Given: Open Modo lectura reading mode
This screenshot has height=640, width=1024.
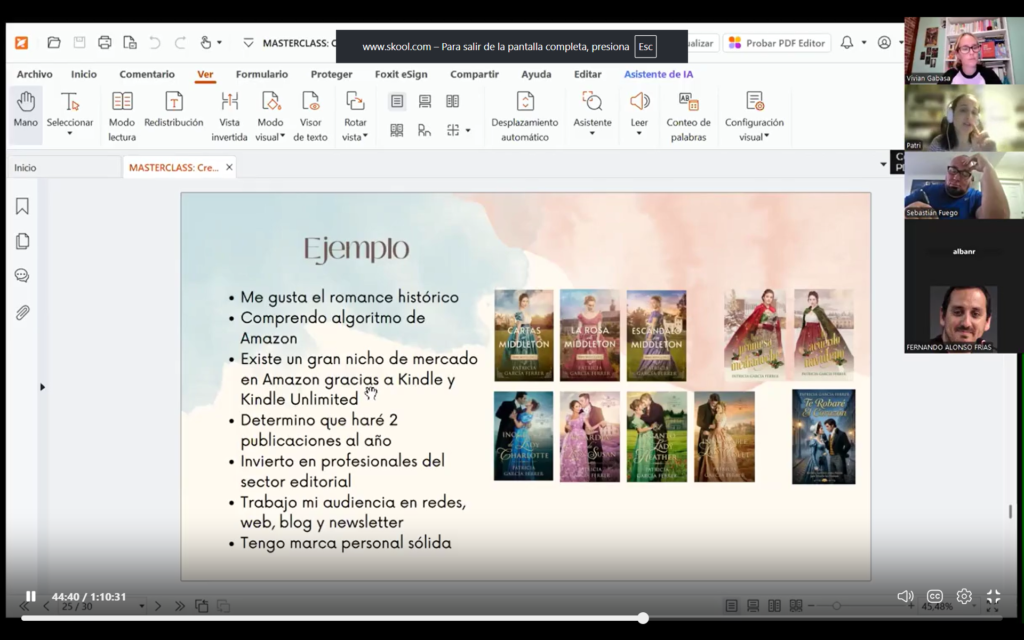Looking at the screenshot, I should [x=121, y=116].
